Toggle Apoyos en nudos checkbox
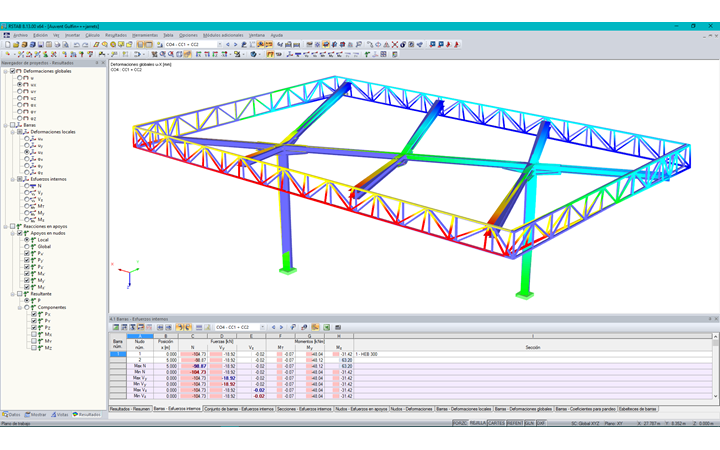This screenshot has width=720, height=450. (x=20, y=233)
